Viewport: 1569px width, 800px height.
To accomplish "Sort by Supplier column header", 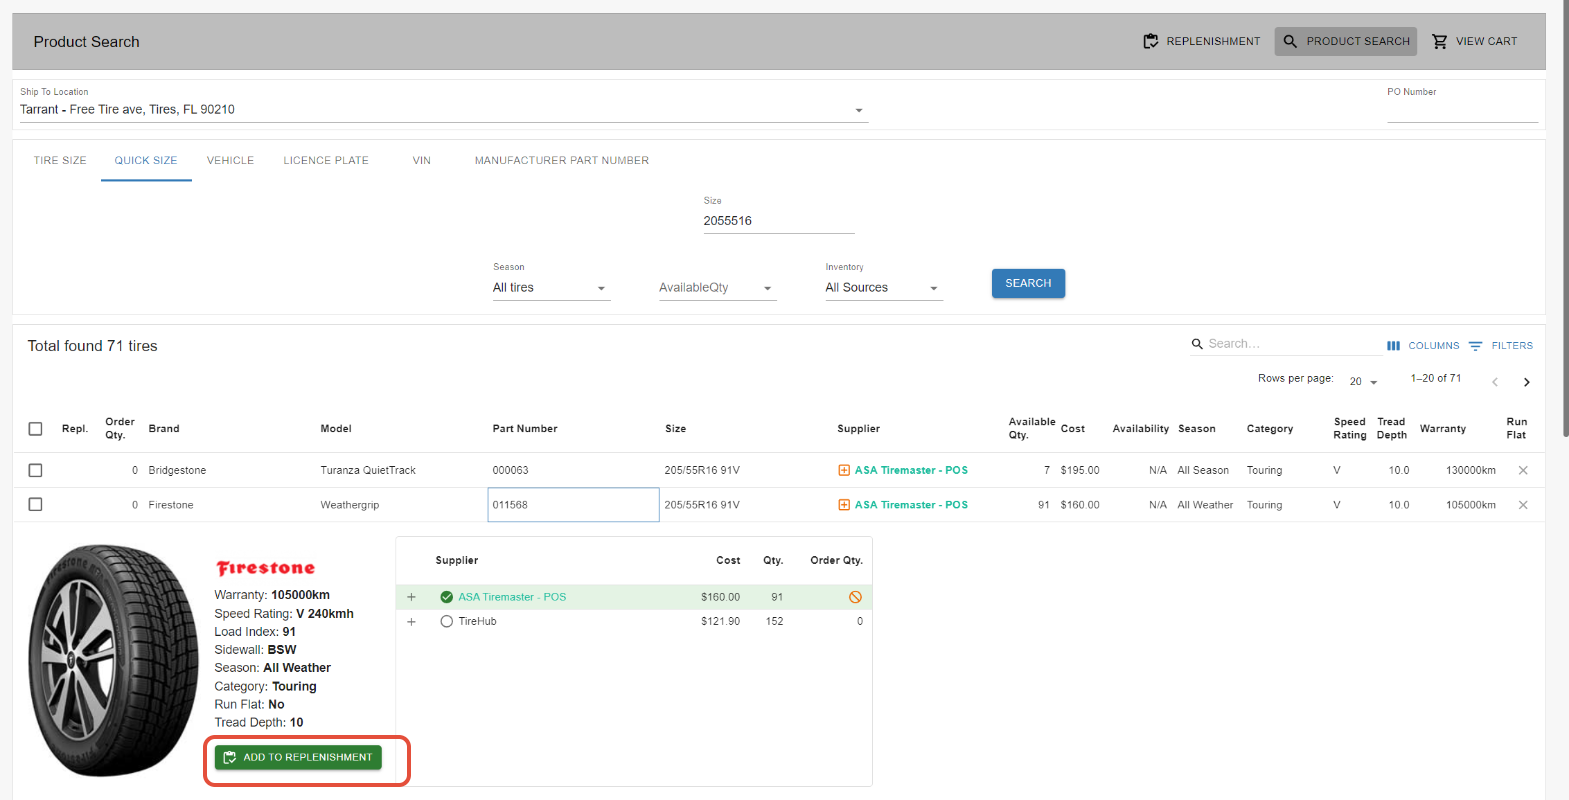I will coord(859,429).
